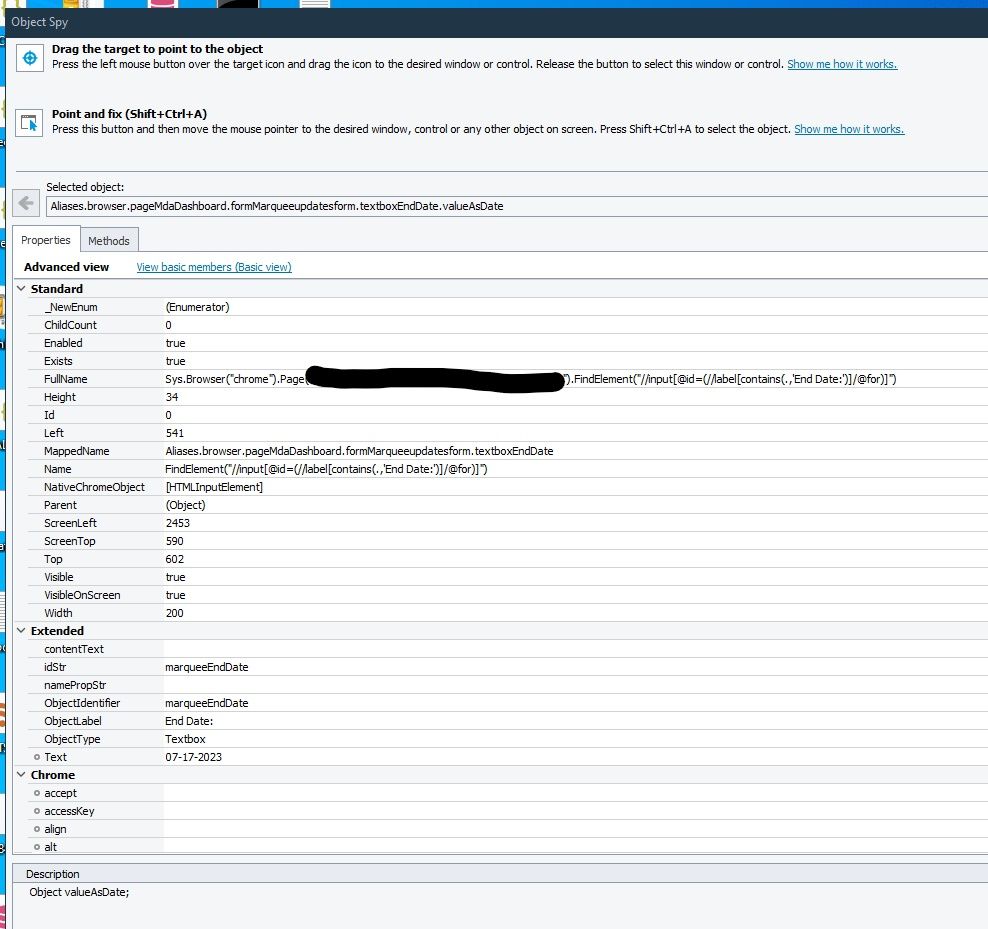Screen dimensions: 988x929
Task: Open View basic members (Basic view) link
Action: coord(214,267)
